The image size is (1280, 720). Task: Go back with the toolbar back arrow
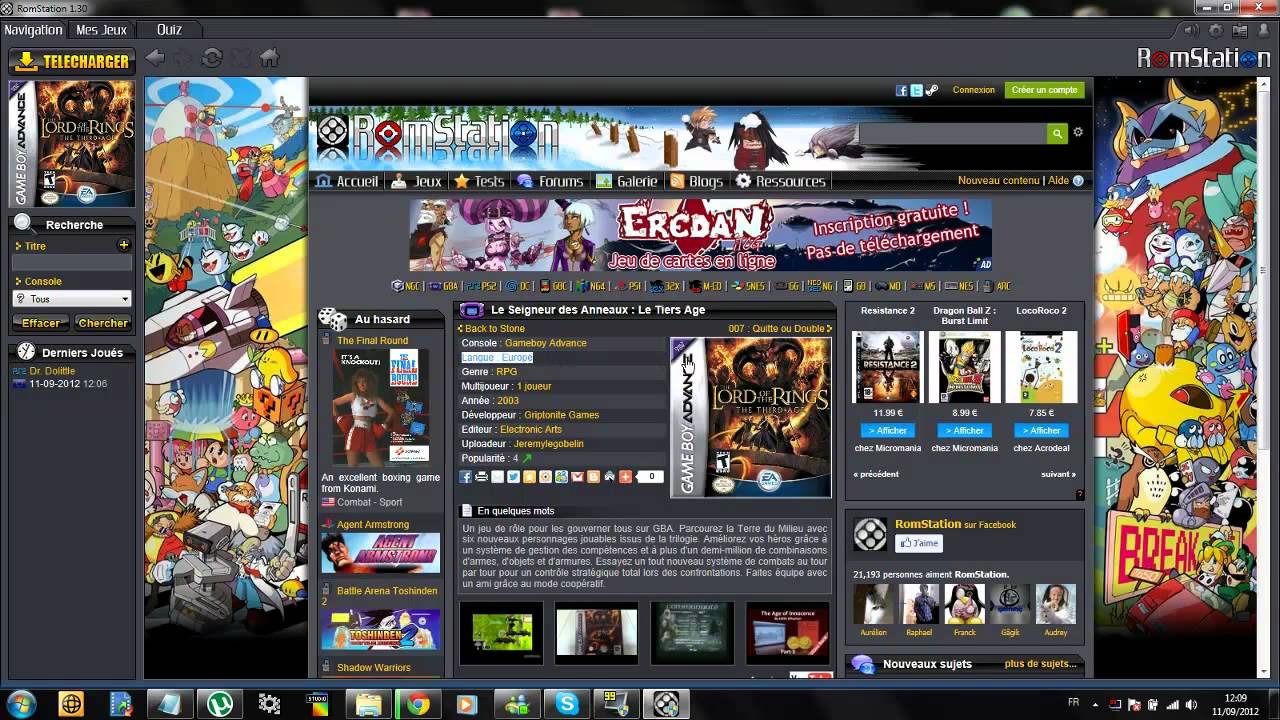[155, 58]
